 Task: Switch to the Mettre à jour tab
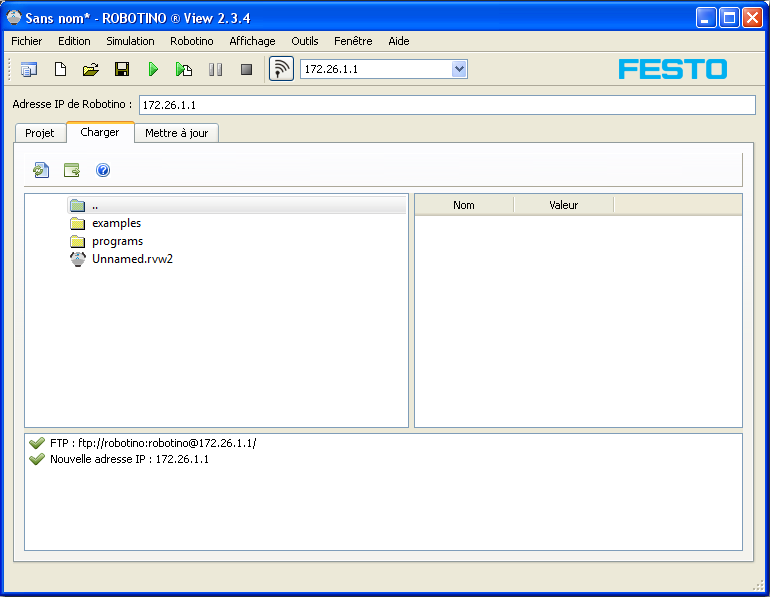coord(176,133)
